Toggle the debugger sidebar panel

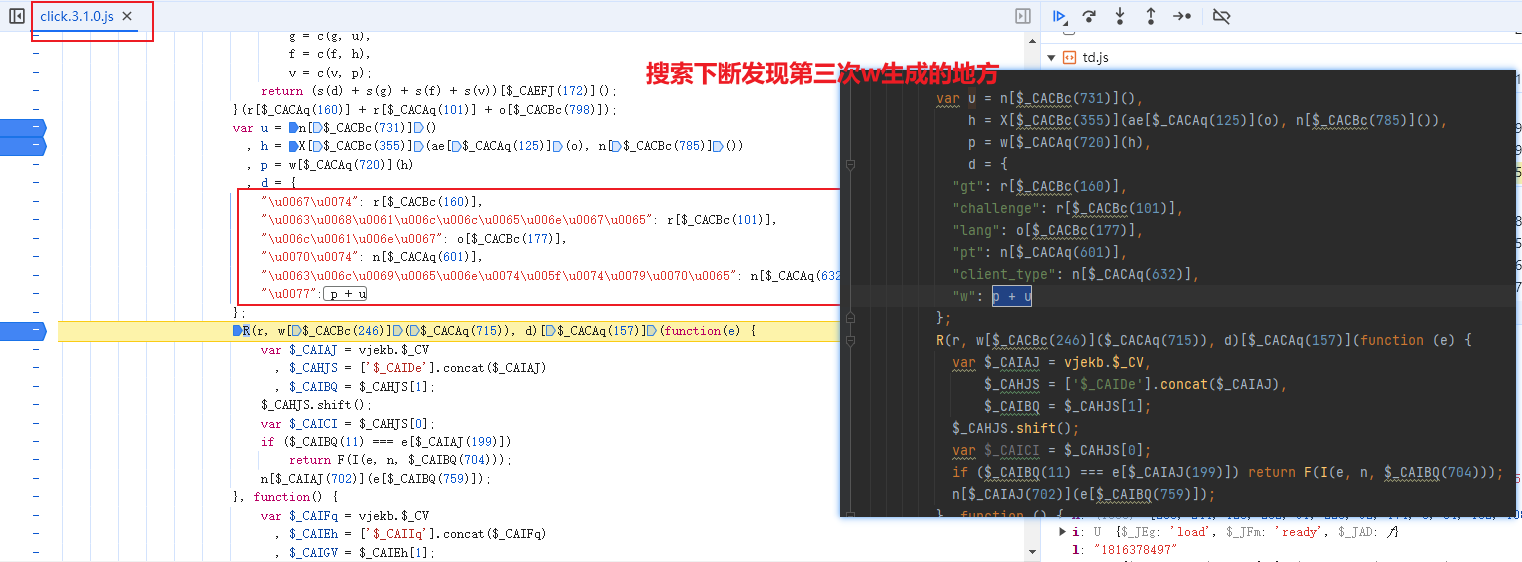[x=1023, y=16]
